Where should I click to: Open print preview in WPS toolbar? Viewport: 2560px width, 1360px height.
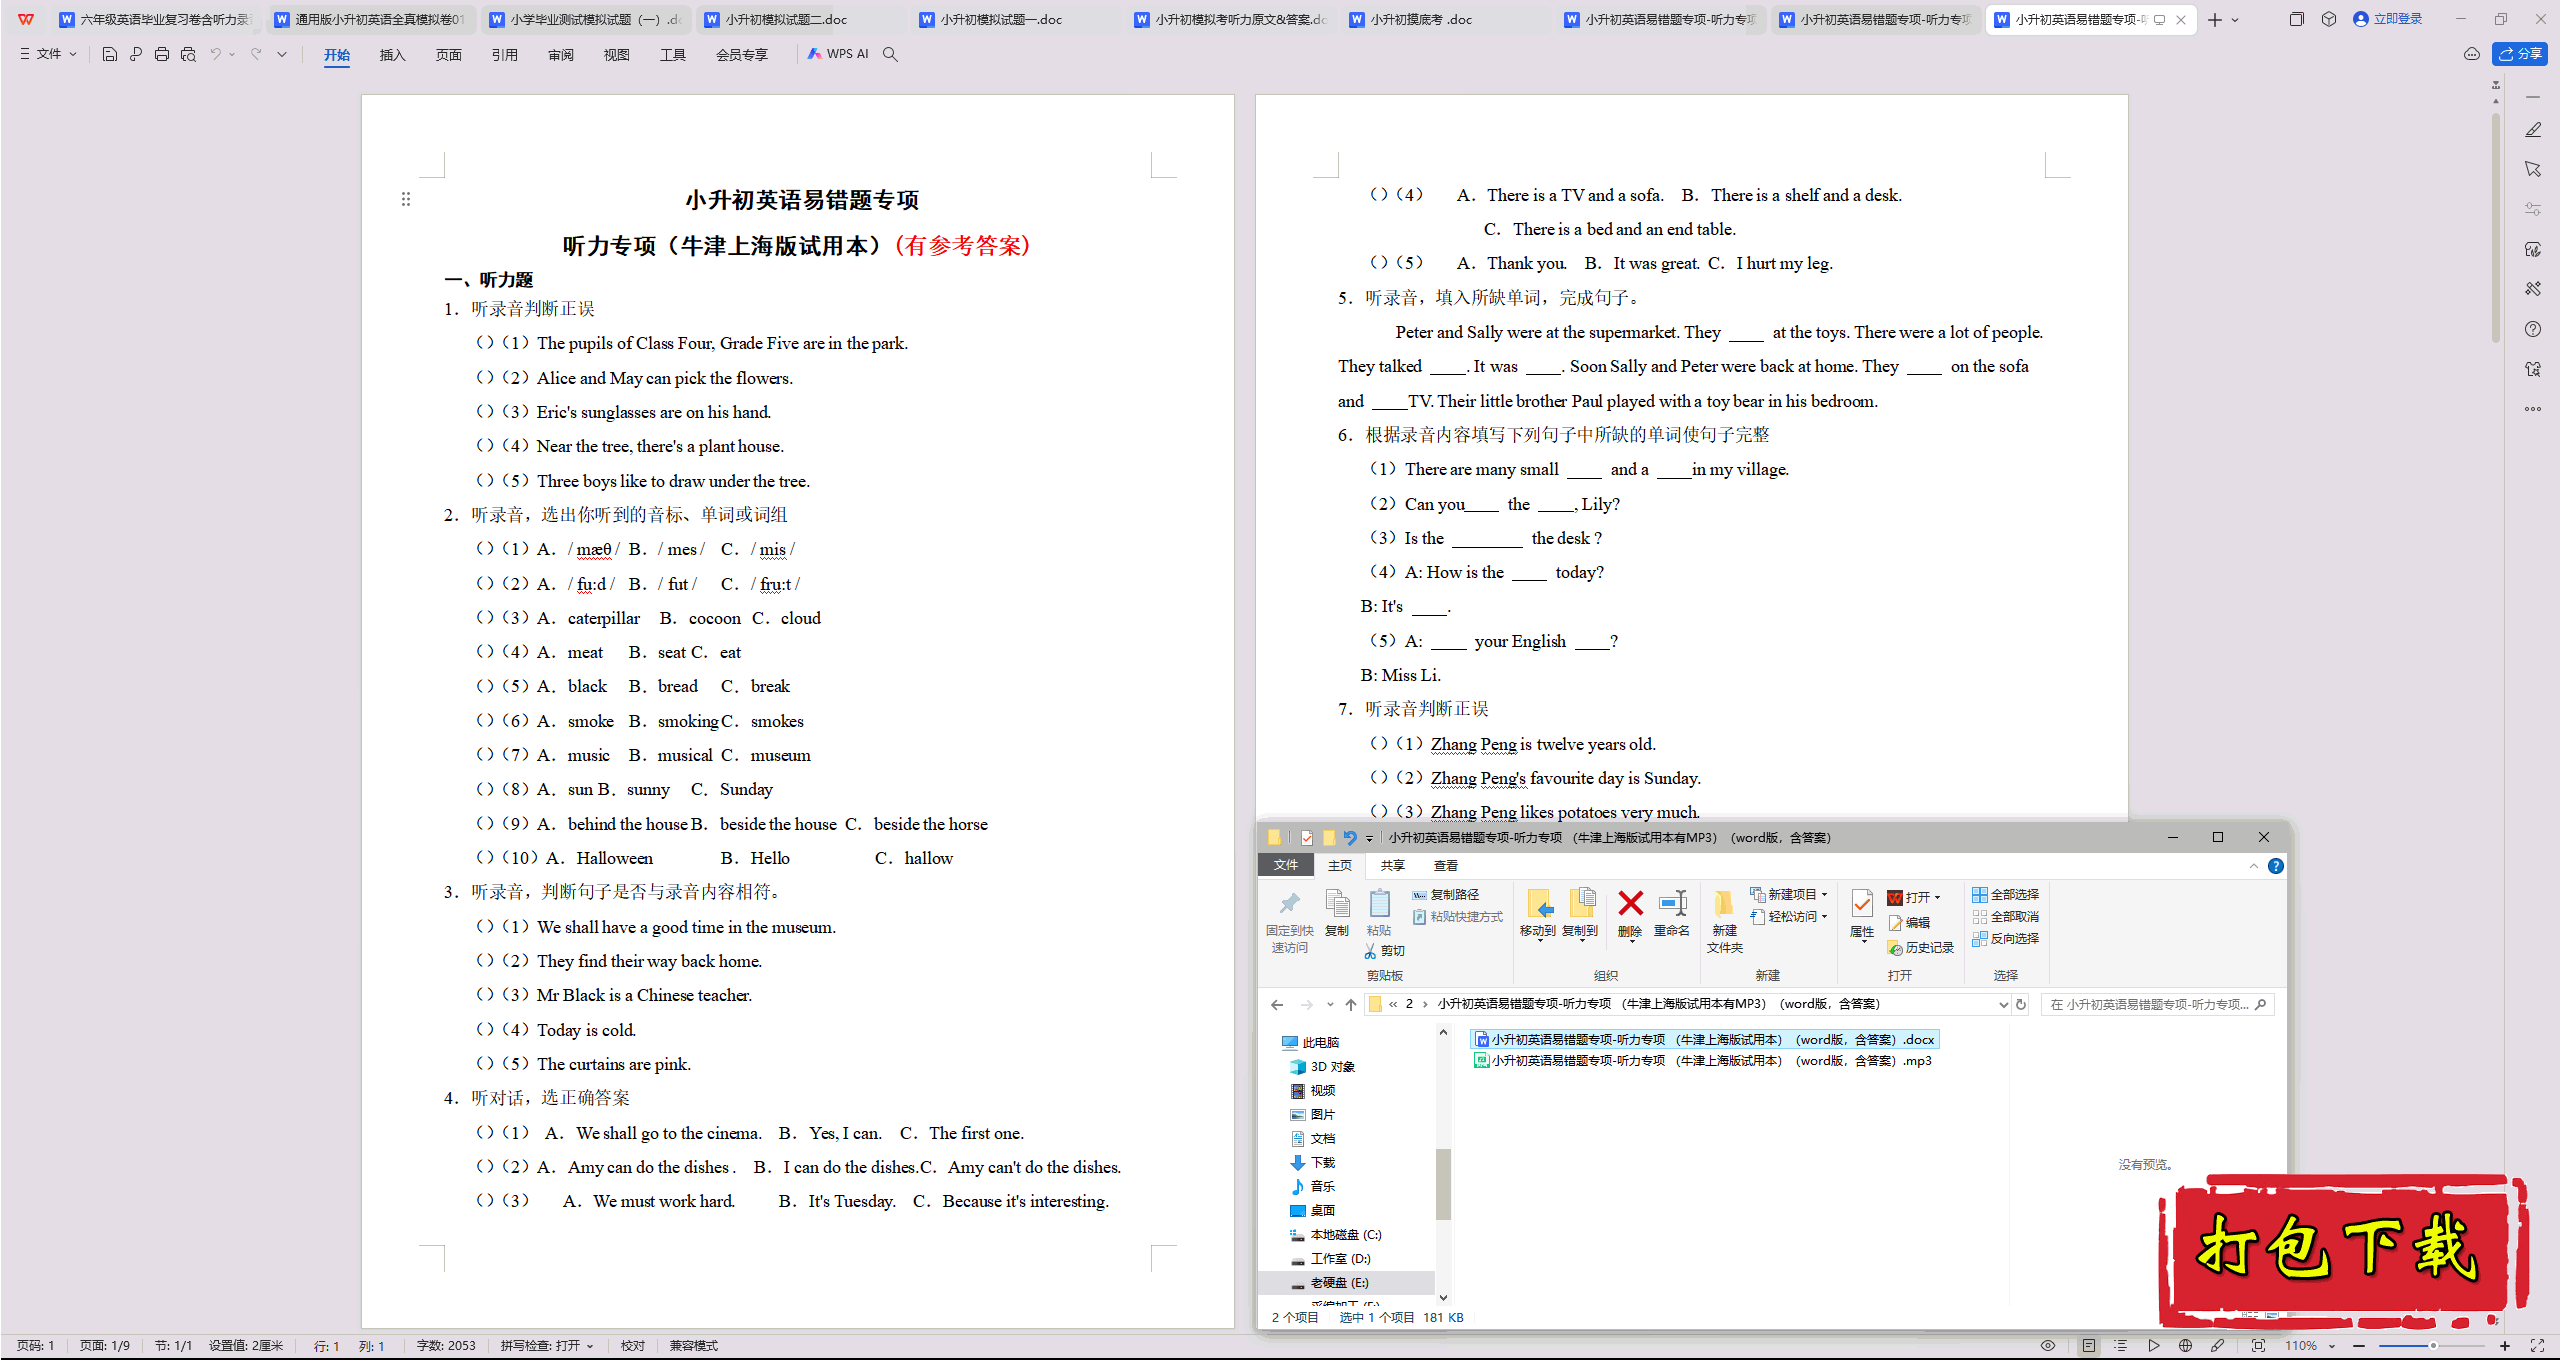(x=188, y=54)
